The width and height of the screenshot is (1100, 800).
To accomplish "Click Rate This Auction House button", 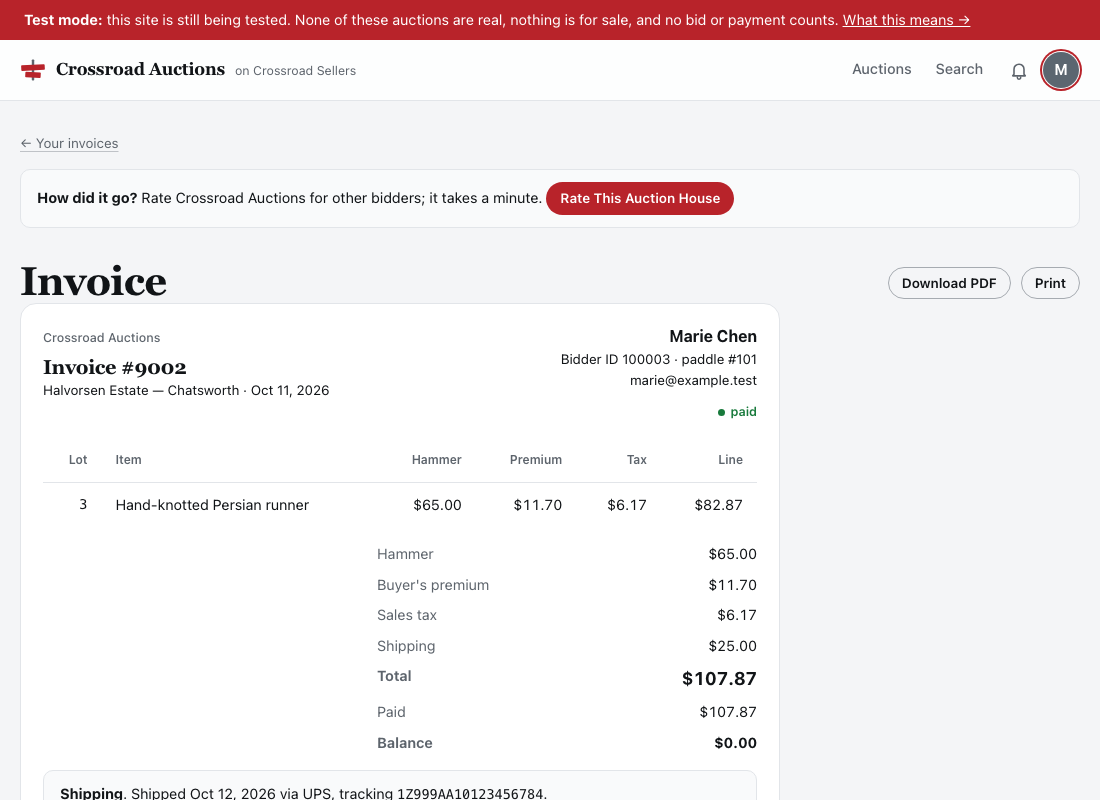I will (640, 199).
